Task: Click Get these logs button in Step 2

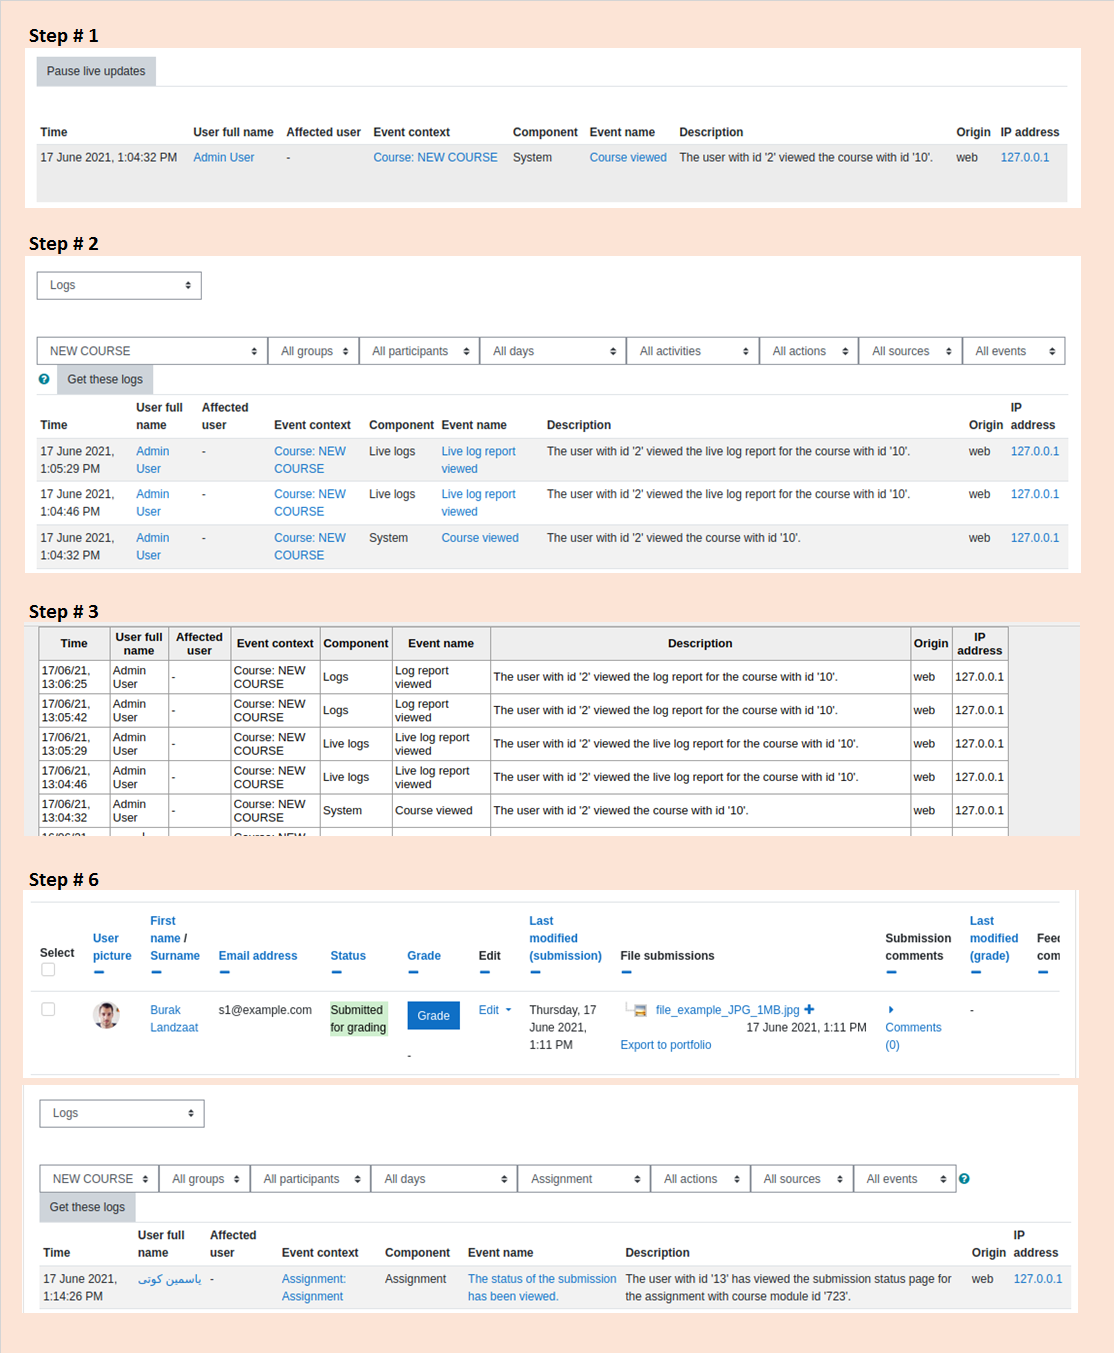Action: (105, 379)
